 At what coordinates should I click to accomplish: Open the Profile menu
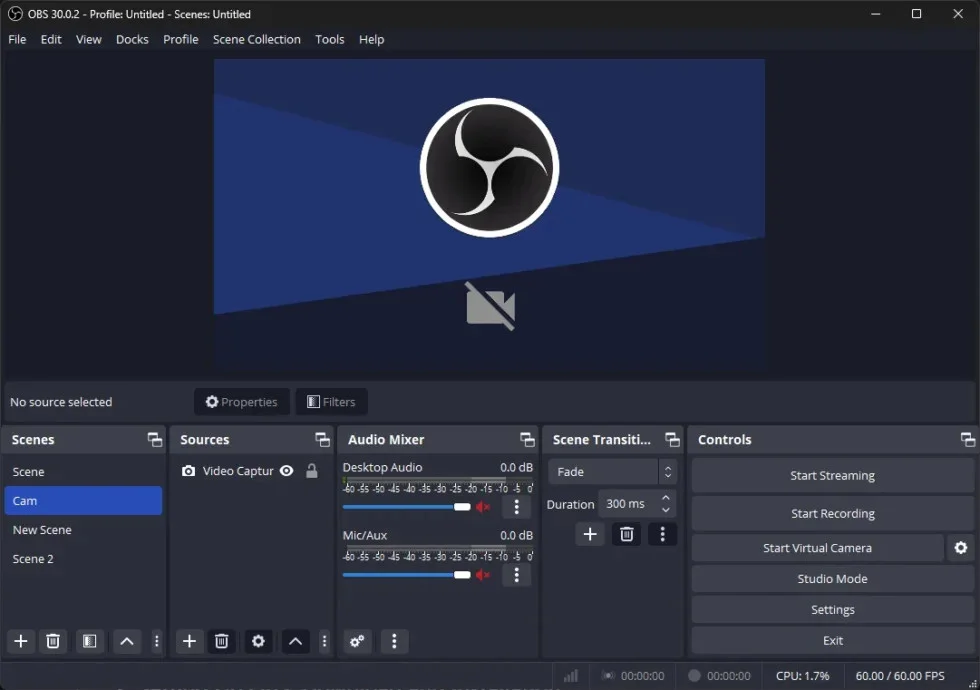point(181,39)
